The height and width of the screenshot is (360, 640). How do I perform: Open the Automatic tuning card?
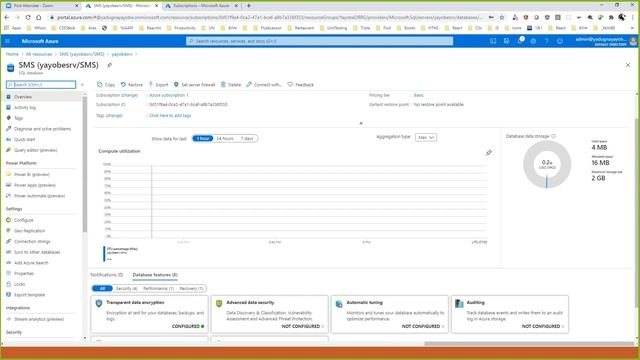tap(390, 314)
